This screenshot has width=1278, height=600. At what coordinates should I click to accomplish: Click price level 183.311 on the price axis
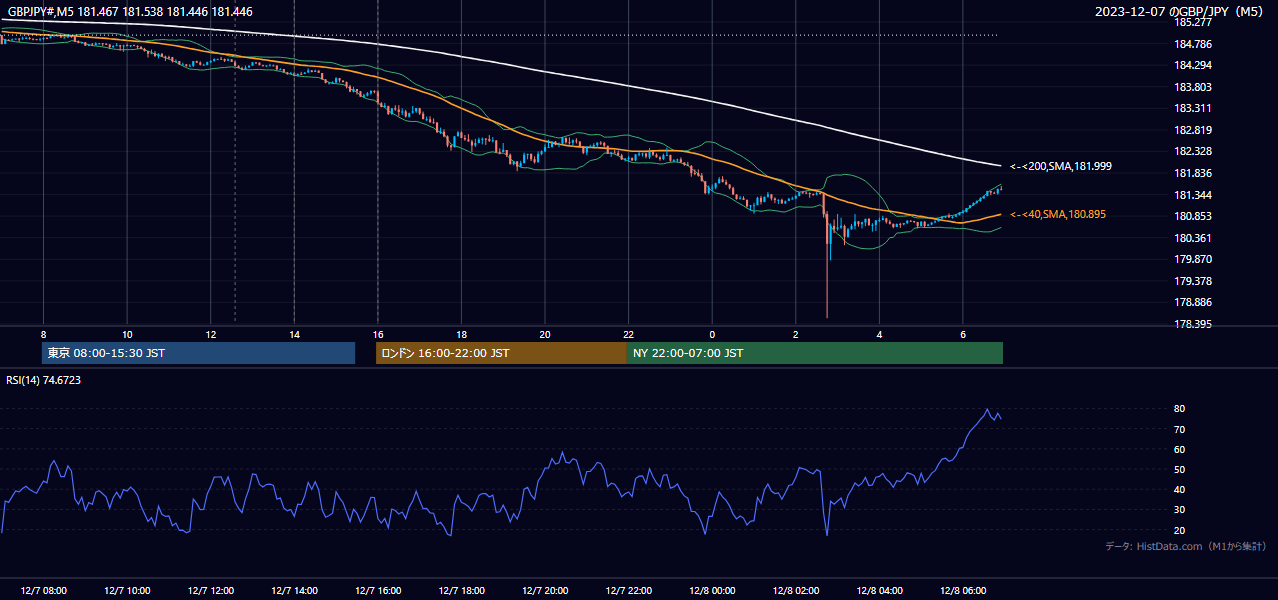click(x=1193, y=108)
